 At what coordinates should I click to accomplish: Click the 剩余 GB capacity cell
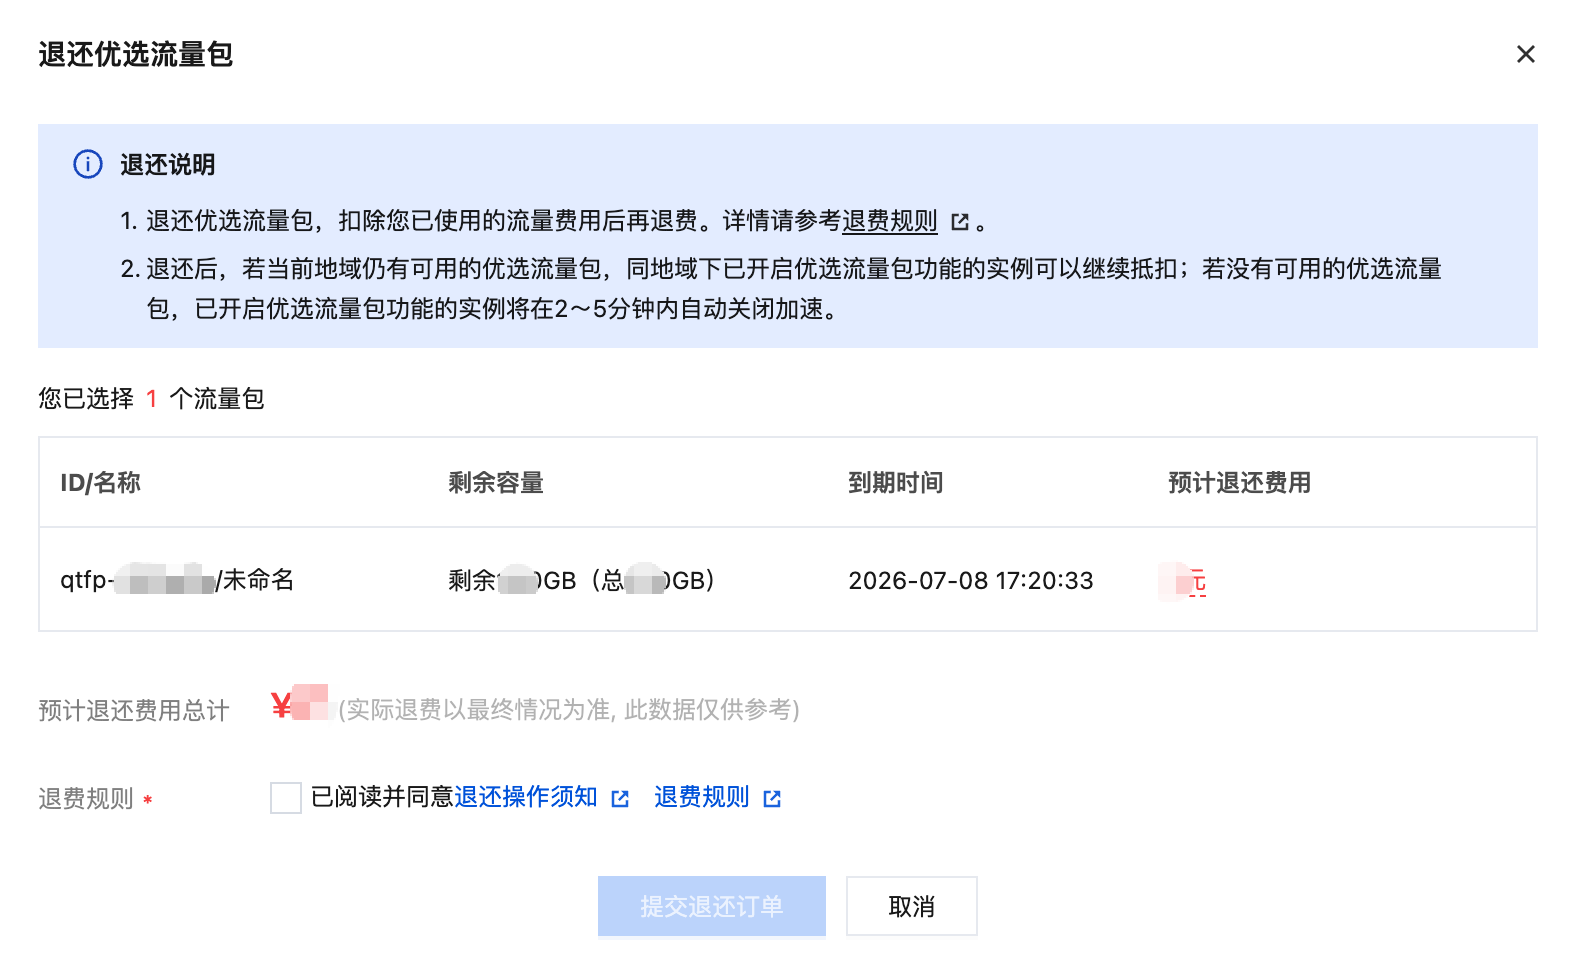[582, 580]
